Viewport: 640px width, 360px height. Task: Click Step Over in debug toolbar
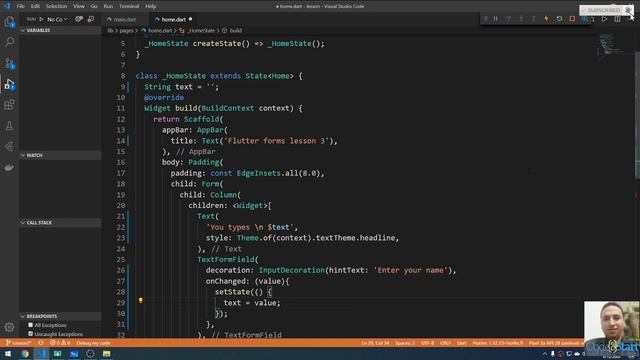[508, 19]
